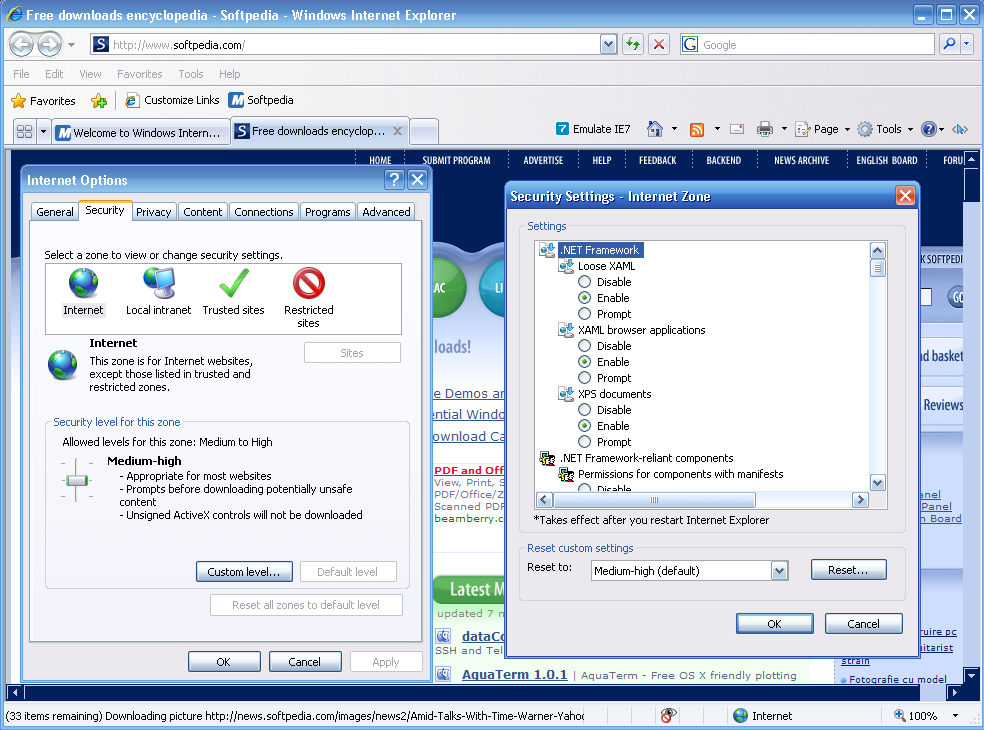Open the Quick Tabs grid icon
Image resolution: width=984 pixels, height=730 pixels.
coord(24,132)
